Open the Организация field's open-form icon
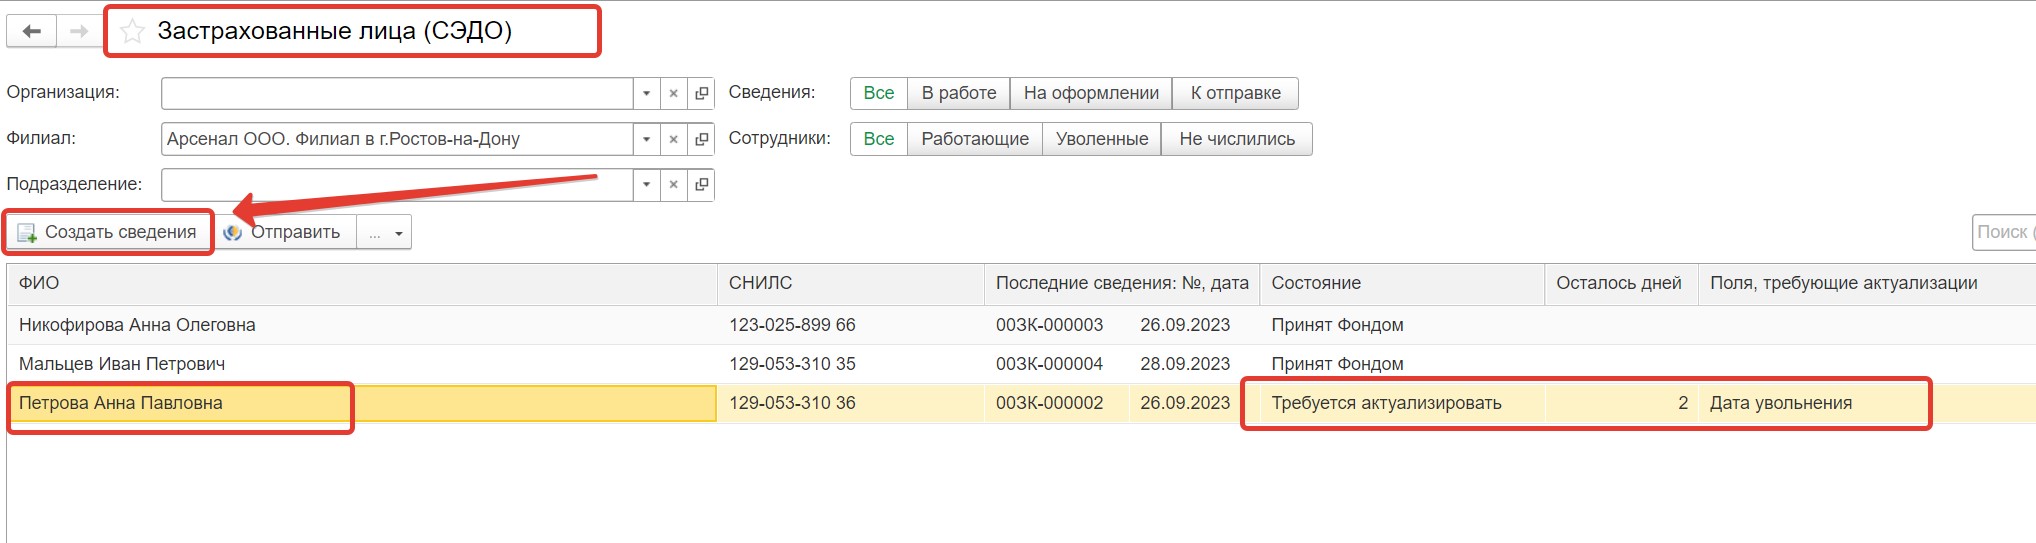 point(702,93)
